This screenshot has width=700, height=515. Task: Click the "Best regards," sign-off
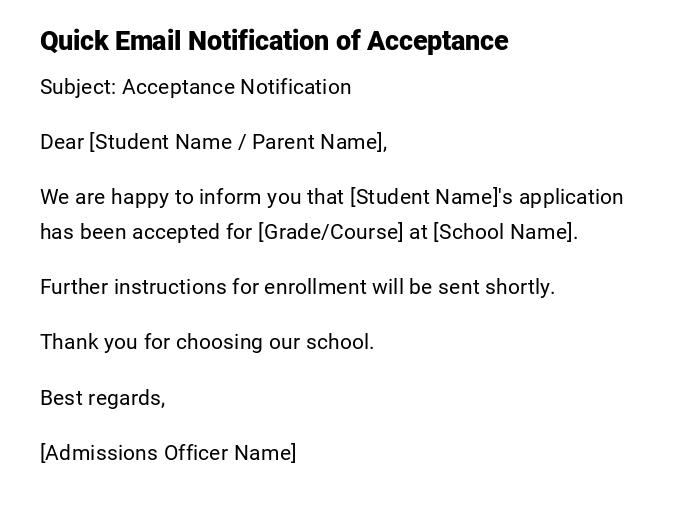(x=102, y=398)
